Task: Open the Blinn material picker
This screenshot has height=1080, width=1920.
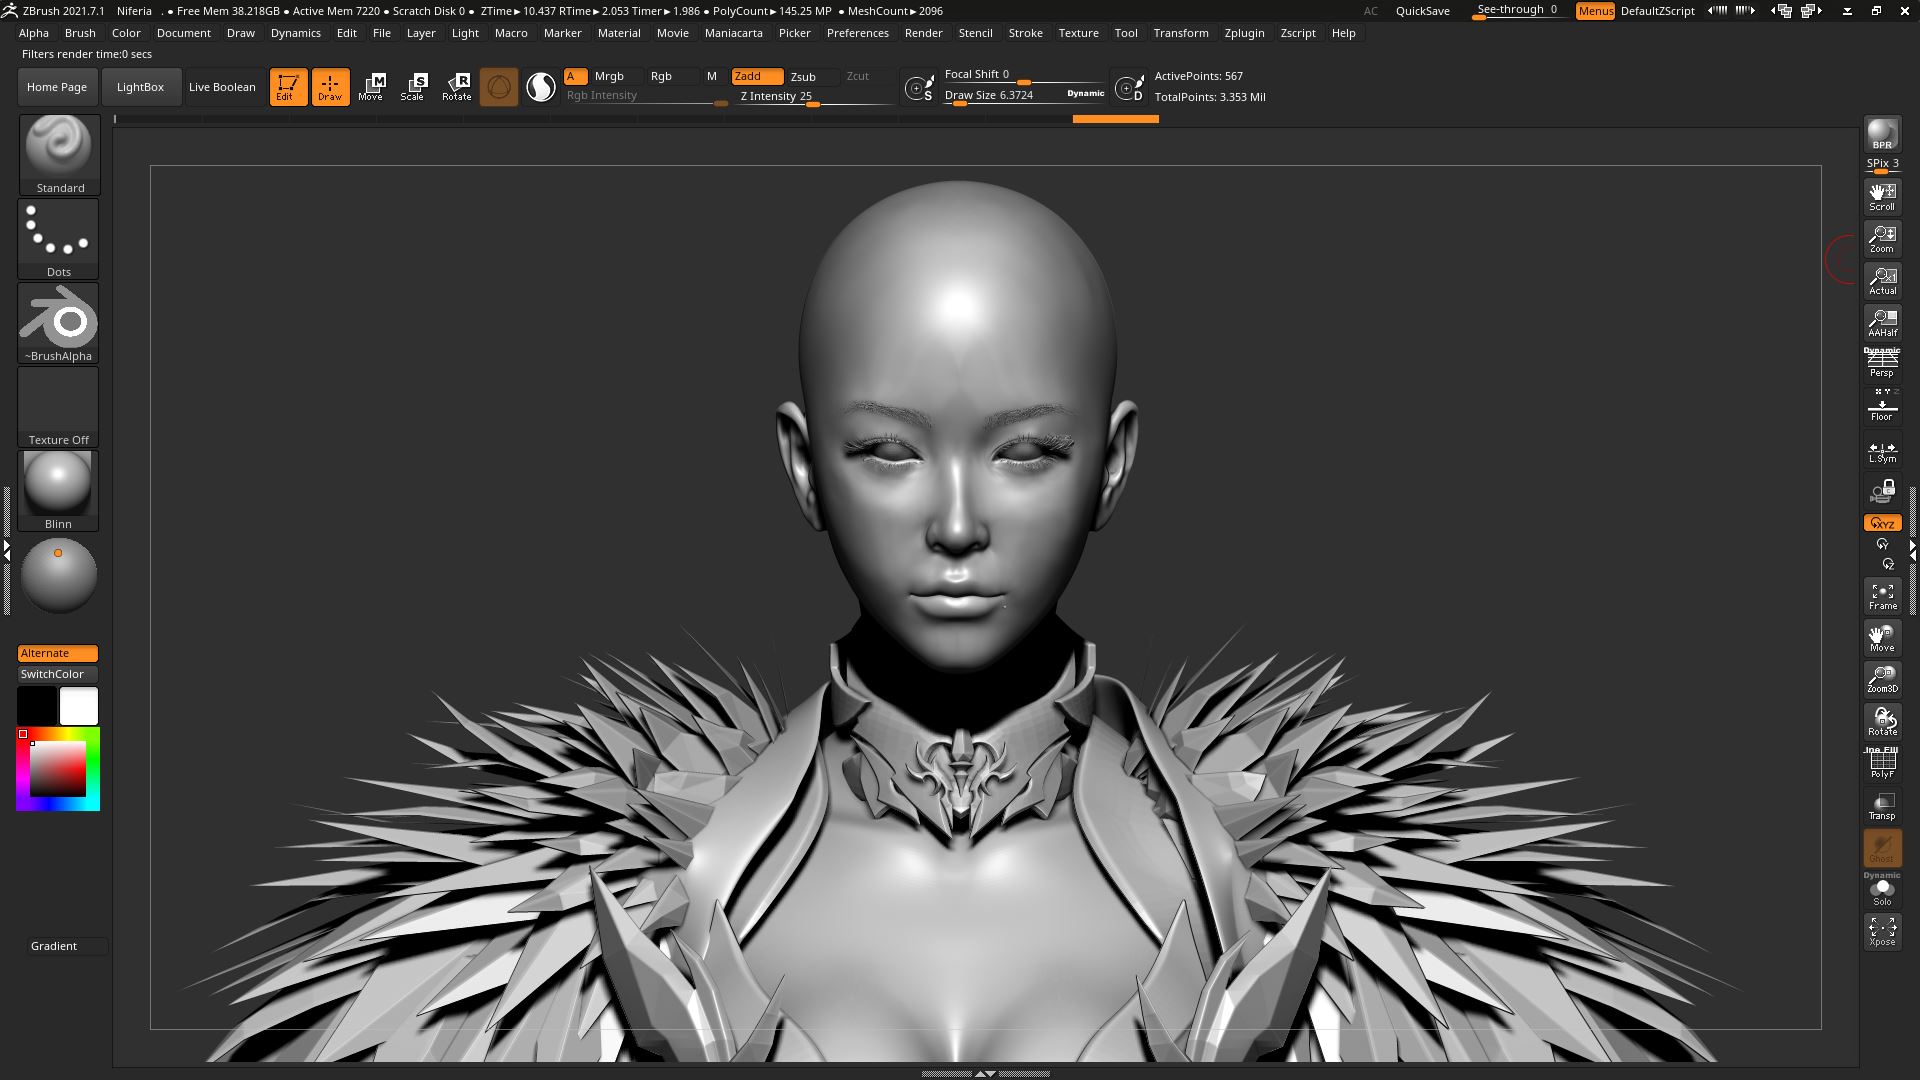Action: (59, 490)
